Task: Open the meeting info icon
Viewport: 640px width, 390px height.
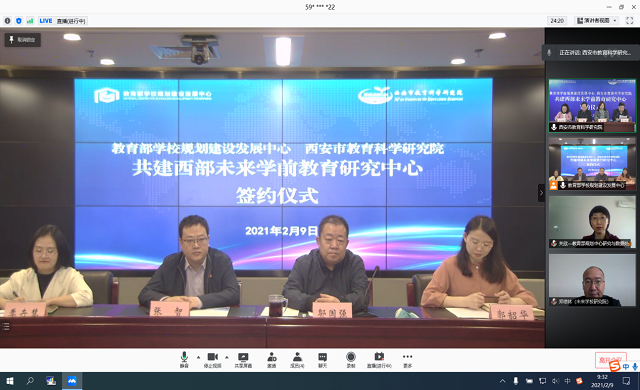Action: point(7,21)
